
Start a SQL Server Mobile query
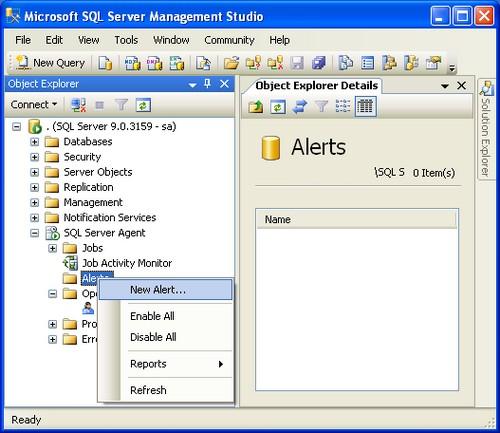pos(203,63)
